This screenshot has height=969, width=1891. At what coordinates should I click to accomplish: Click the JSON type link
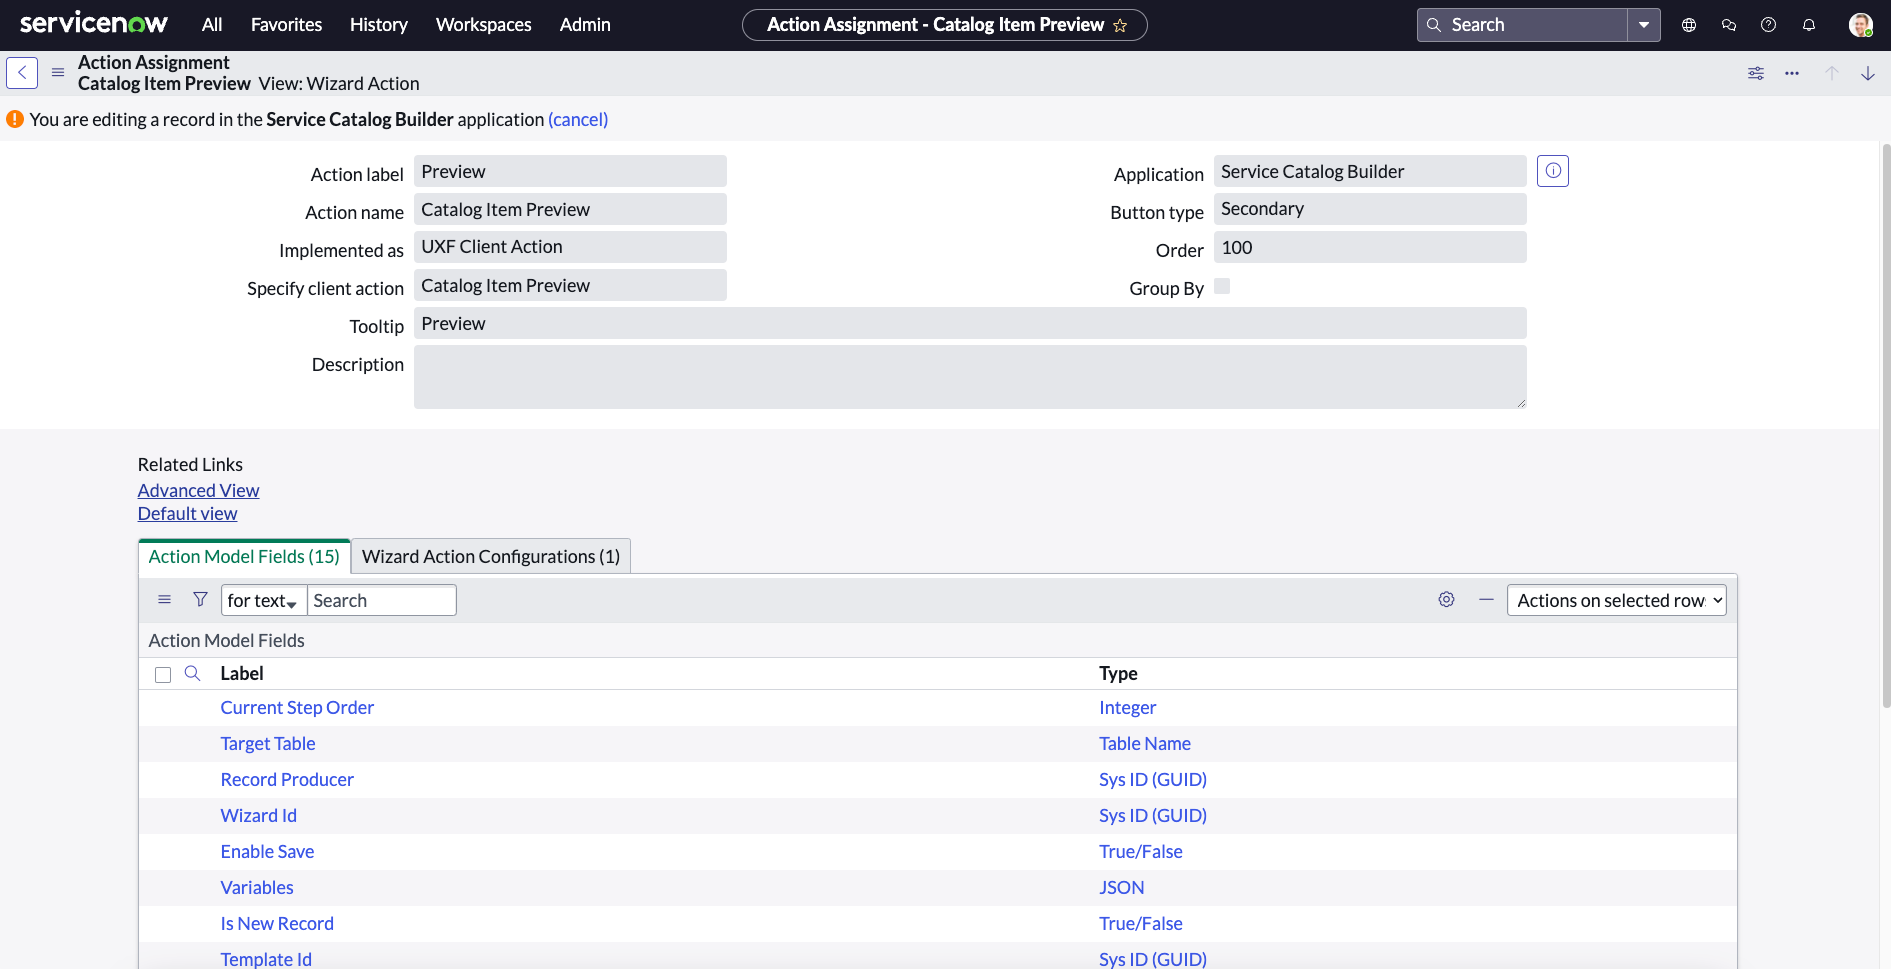pyautogui.click(x=1121, y=888)
